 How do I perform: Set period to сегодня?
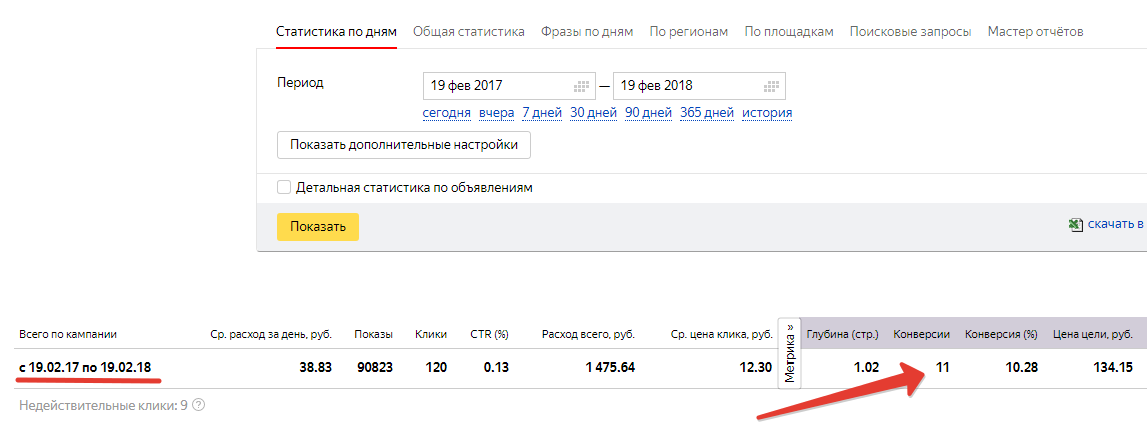(446, 113)
